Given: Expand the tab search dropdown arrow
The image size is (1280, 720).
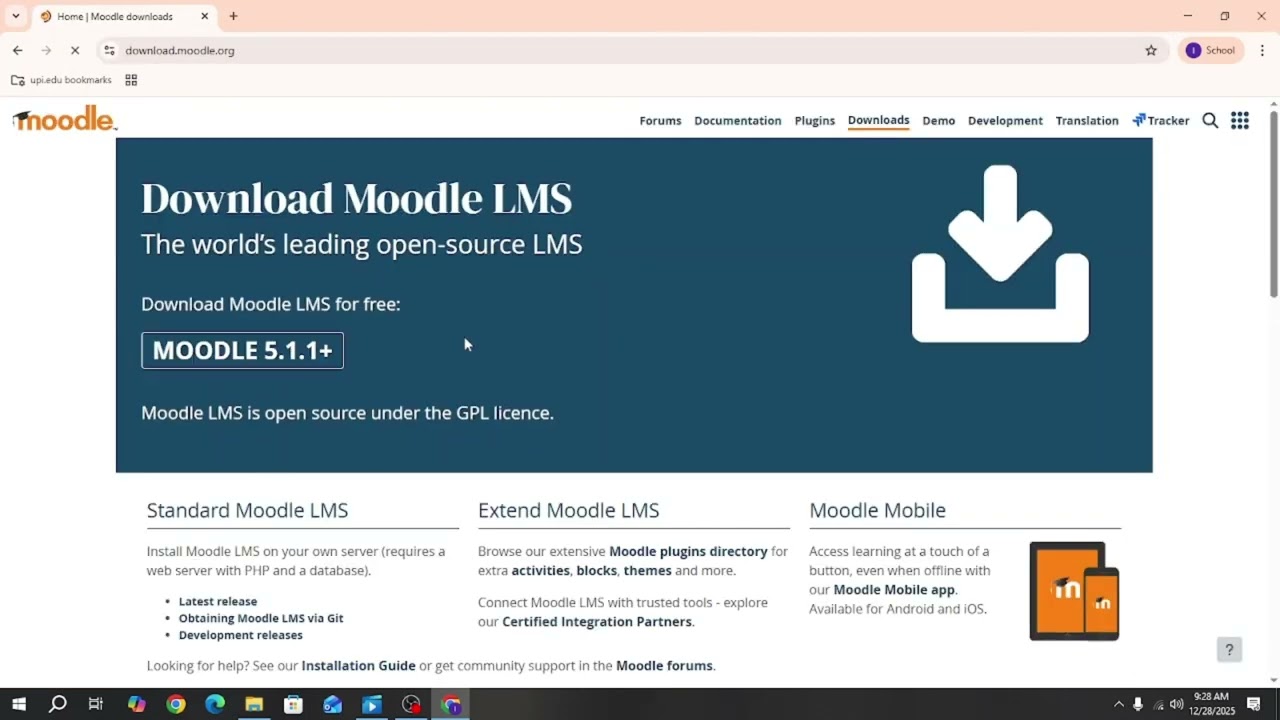Looking at the screenshot, I should click(16, 16).
